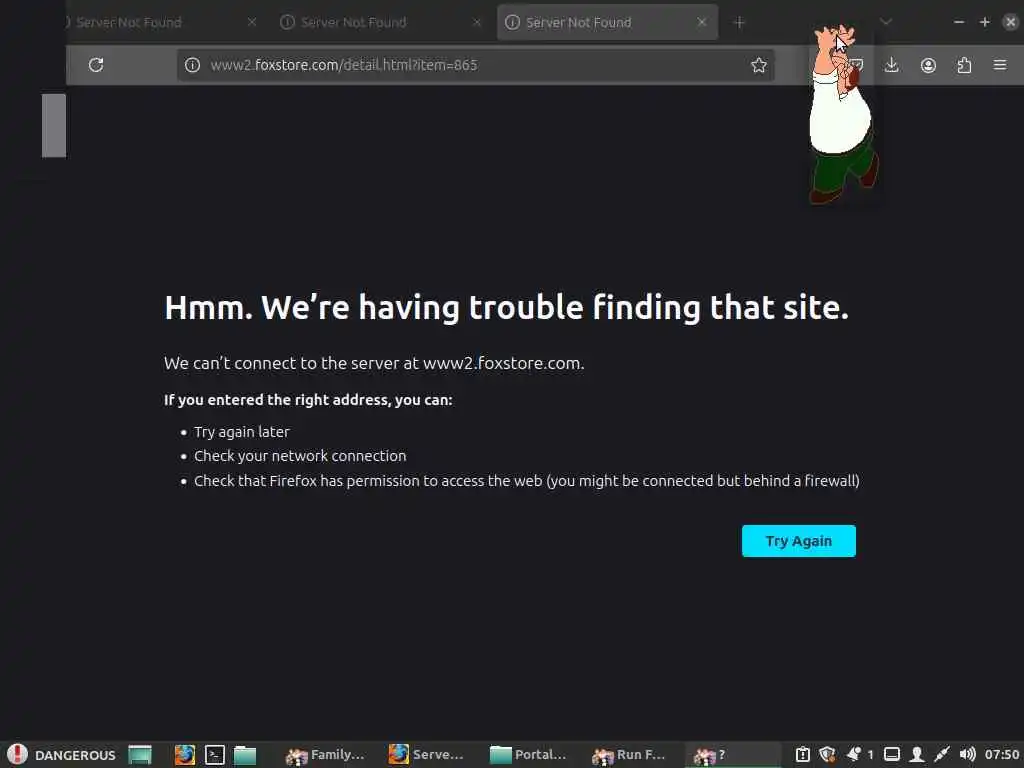Image resolution: width=1024 pixels, height=768 pixels.
Task: Open the extensions puzzle icon
Action: coord(964,65)
